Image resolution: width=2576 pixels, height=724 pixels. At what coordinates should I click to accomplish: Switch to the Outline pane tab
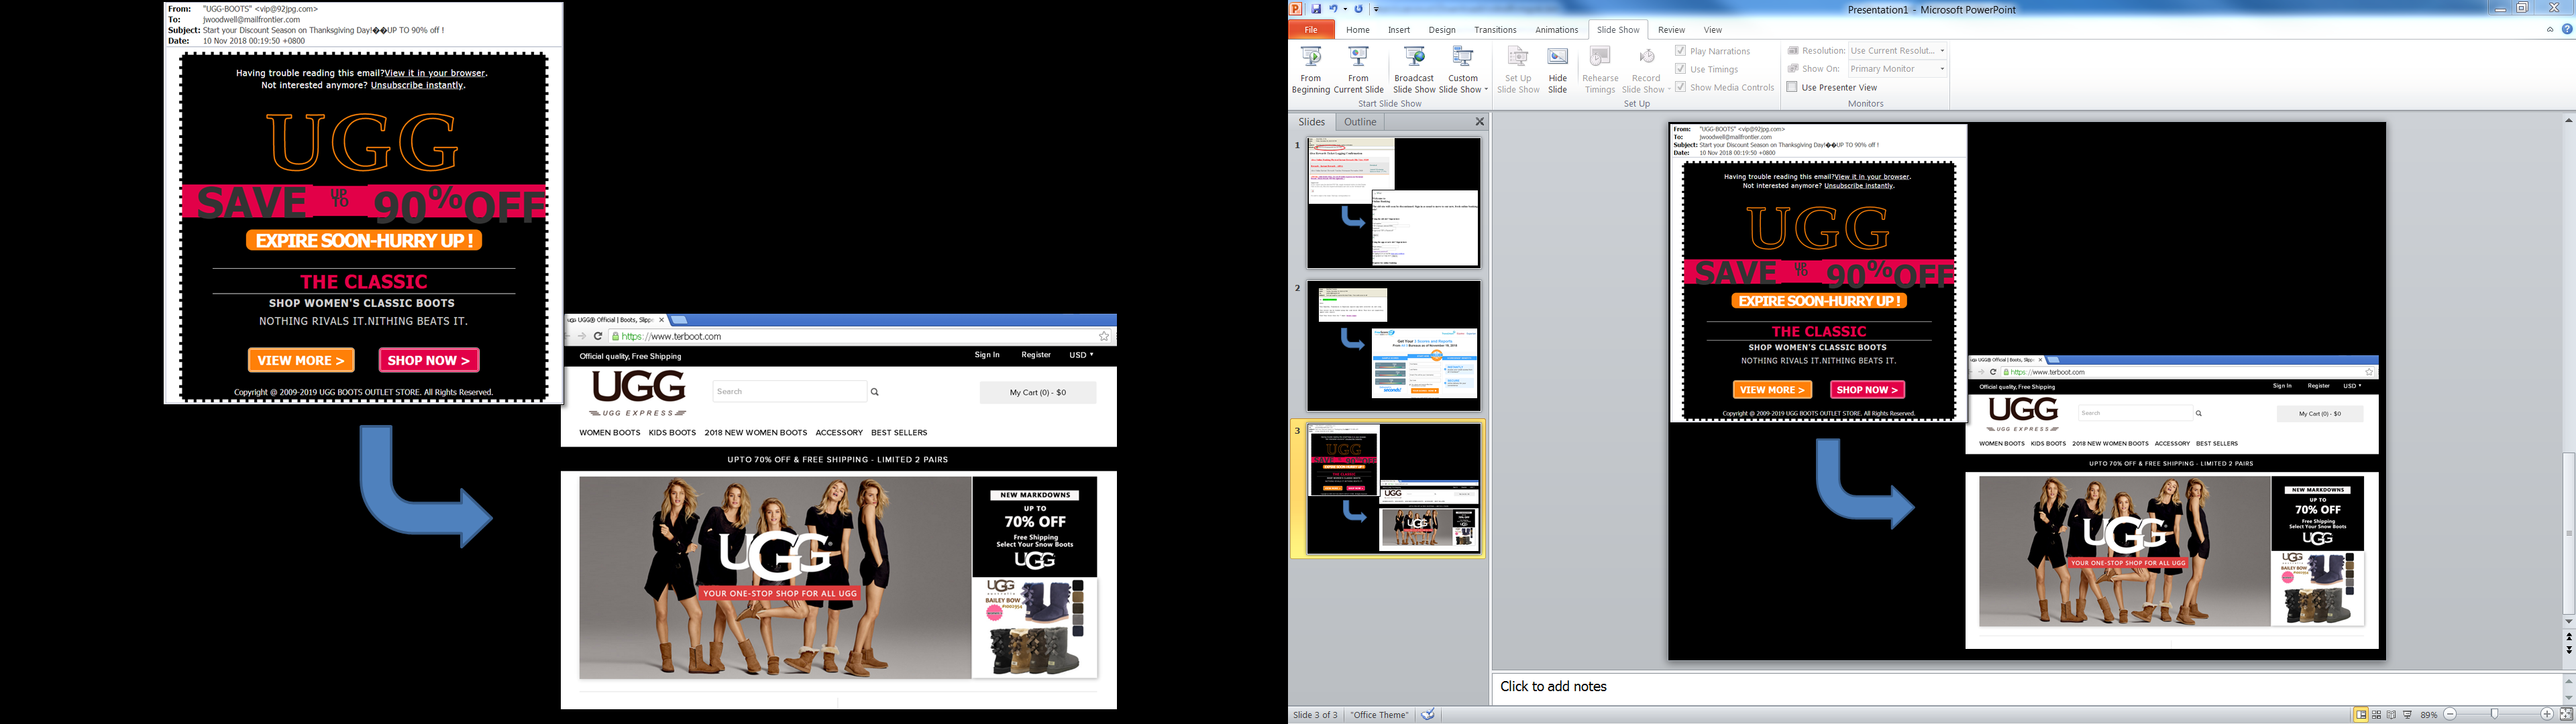click(1359, 122)
